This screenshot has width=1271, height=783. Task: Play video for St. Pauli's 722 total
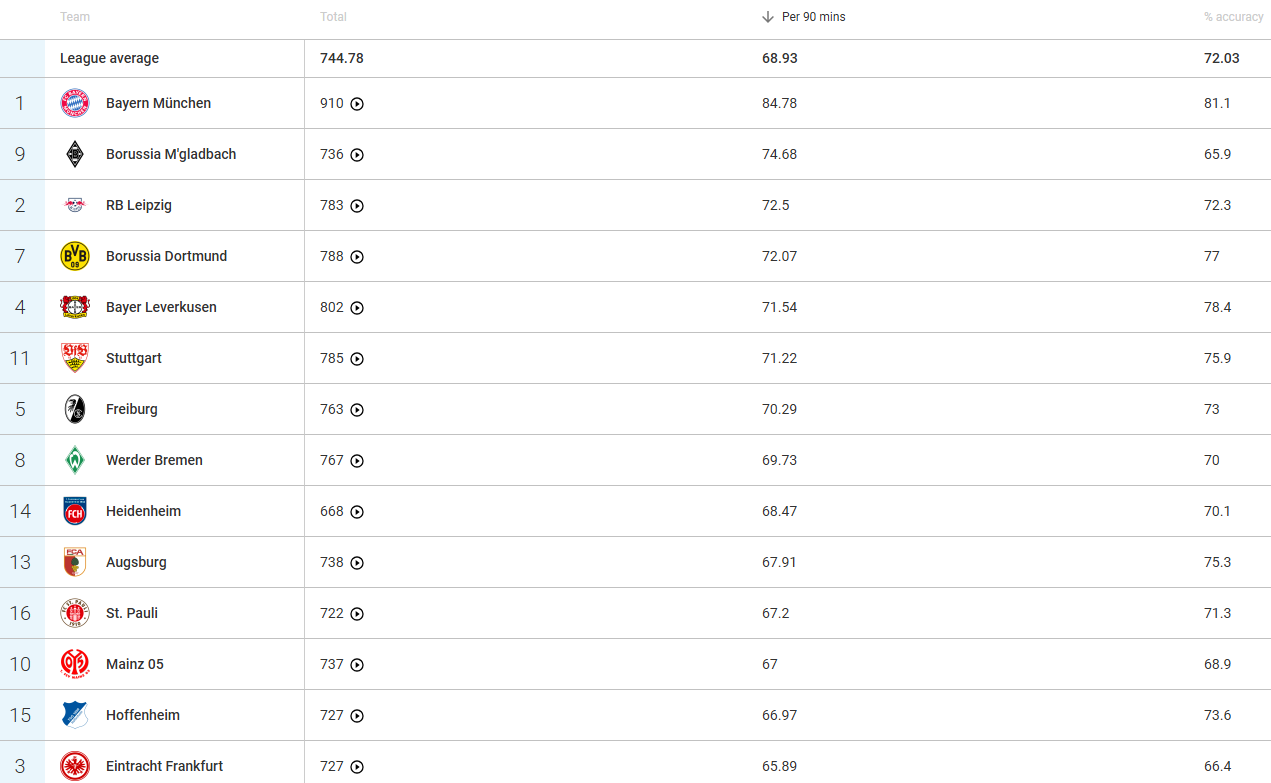coord(357,614)
